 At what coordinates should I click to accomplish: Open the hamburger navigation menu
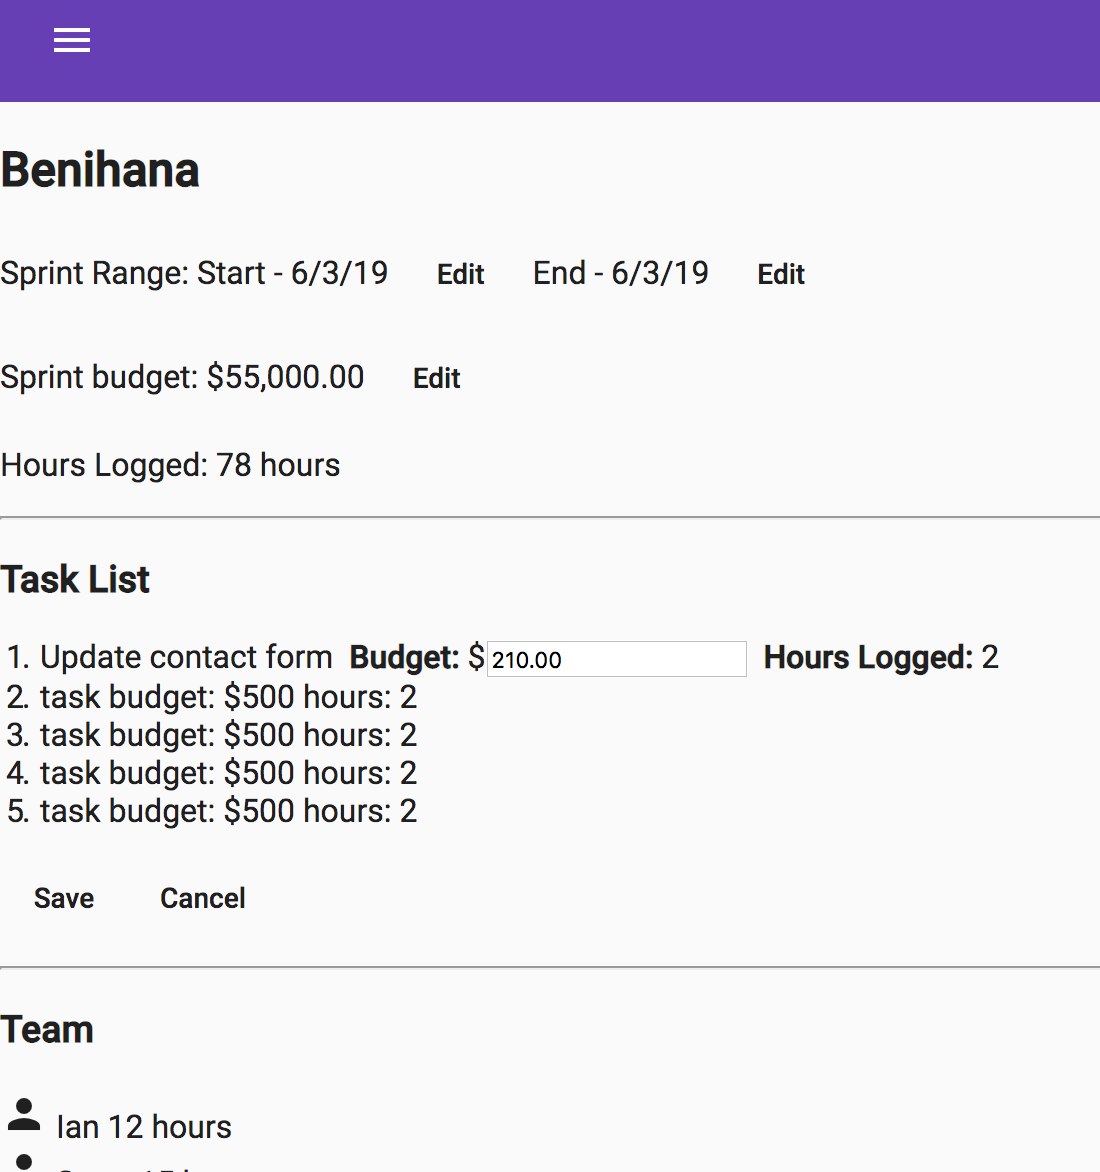coord(72,40)
